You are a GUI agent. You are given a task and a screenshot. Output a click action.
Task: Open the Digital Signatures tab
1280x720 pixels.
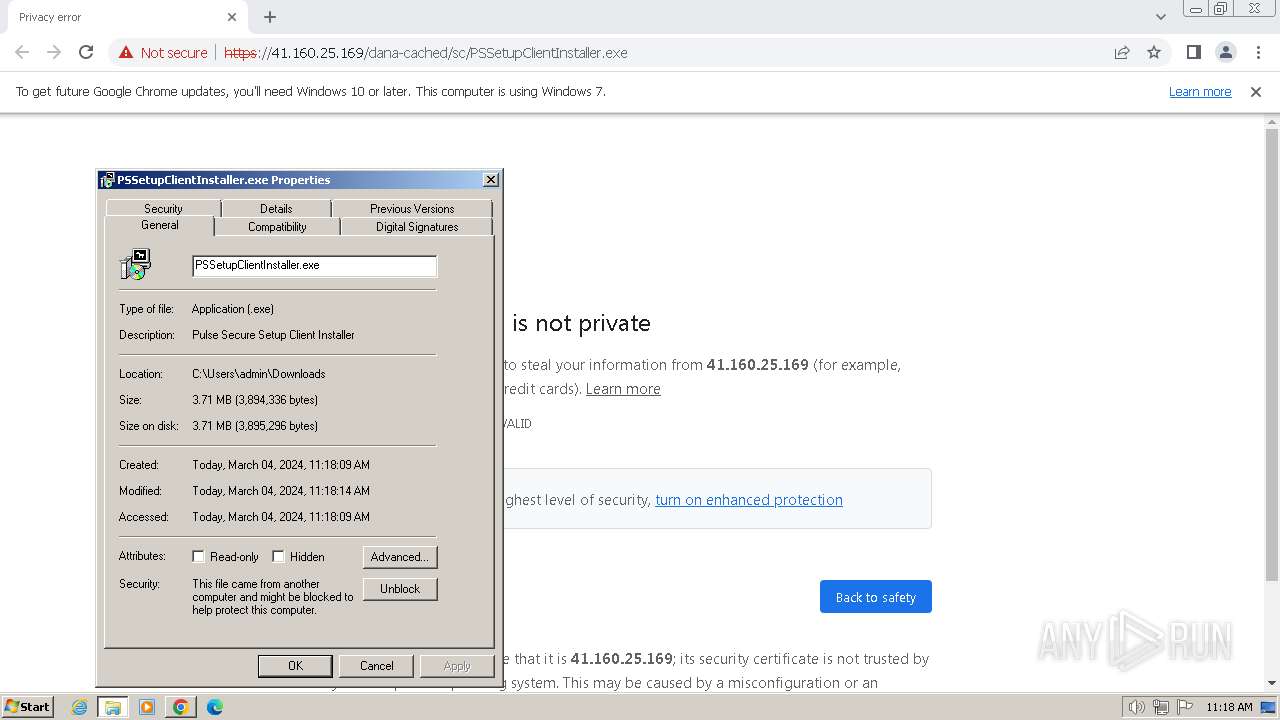pyautogui.click(x=417, y=227)
